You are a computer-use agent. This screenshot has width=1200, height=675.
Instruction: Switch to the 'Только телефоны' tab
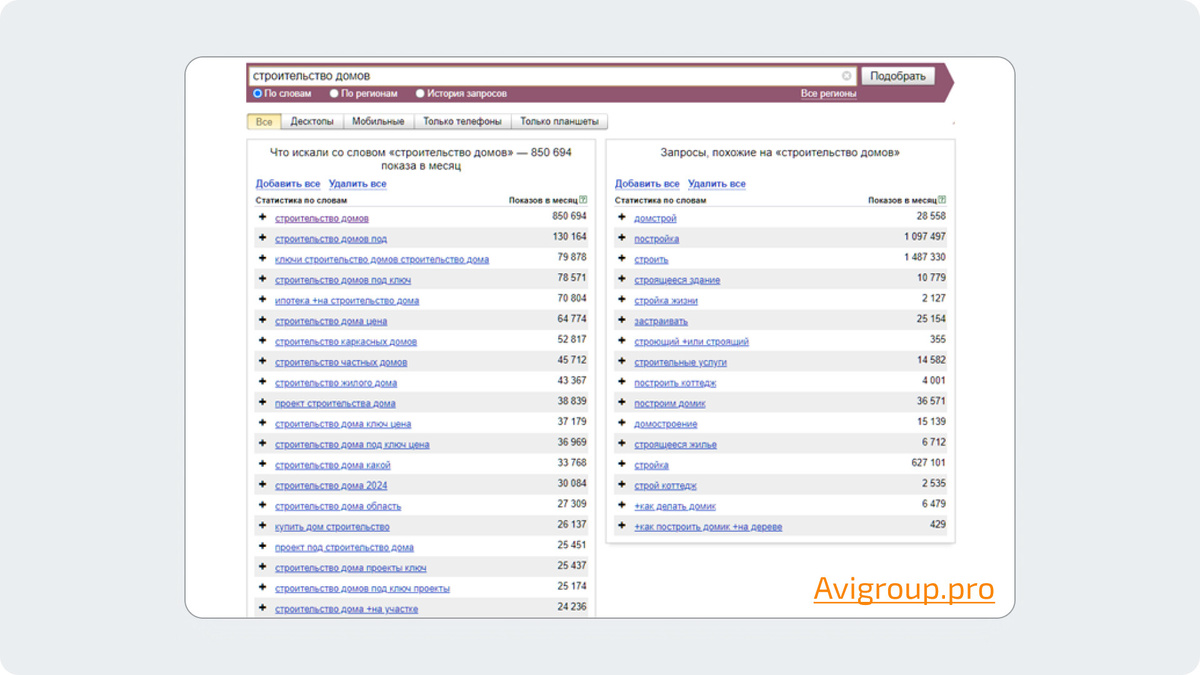(x=462, y=122)
